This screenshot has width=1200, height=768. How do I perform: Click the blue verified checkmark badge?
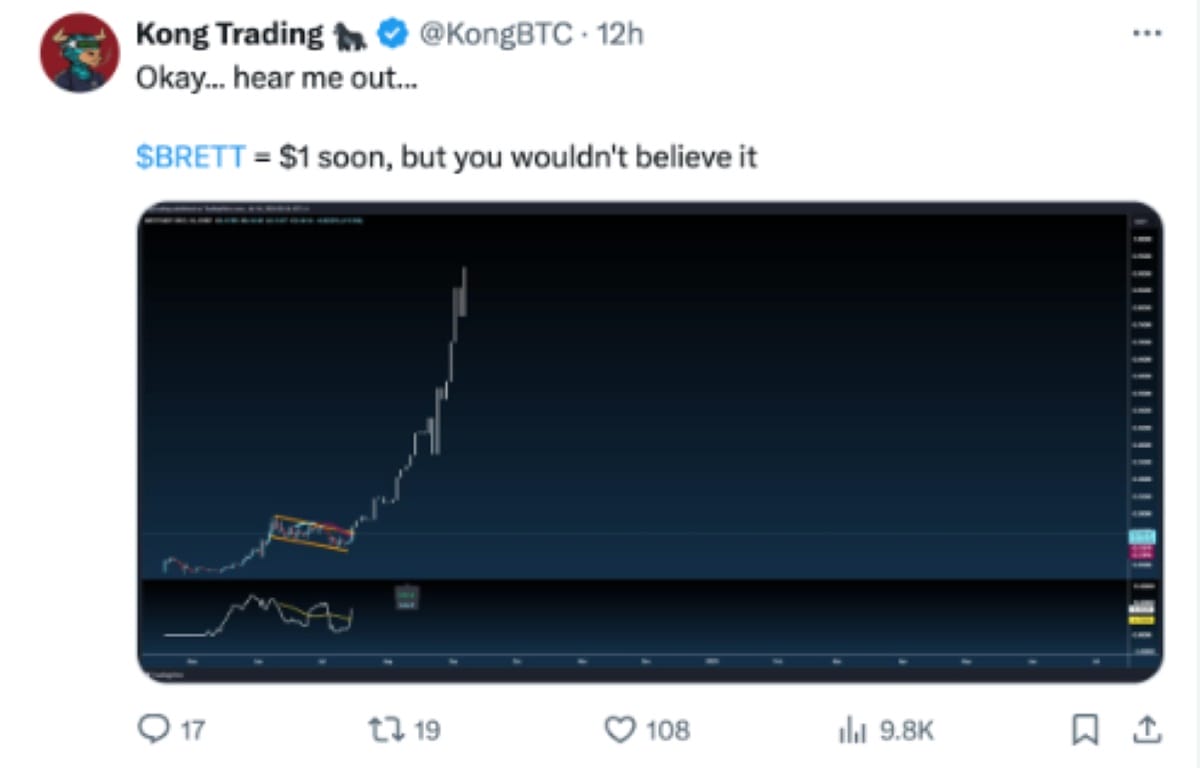(x=390, y=35)
